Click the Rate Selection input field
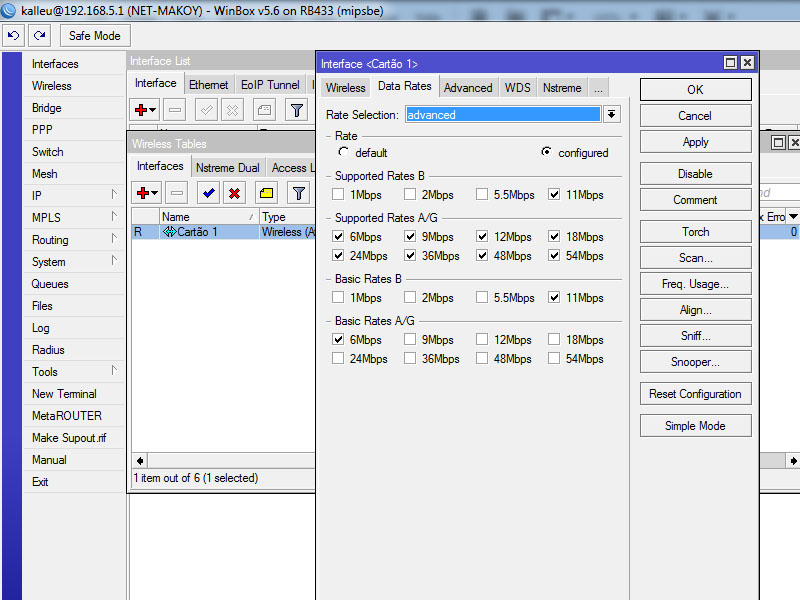This screenshot has width=800, height=600. [503, 114]
